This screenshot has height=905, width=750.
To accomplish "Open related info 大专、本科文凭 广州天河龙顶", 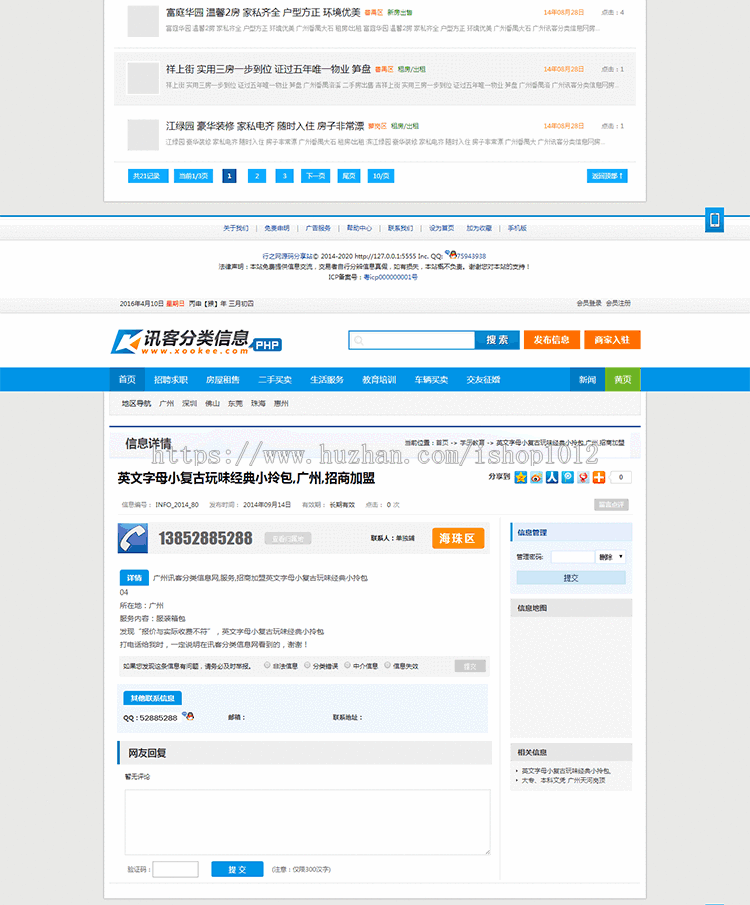I will (564, 780).
